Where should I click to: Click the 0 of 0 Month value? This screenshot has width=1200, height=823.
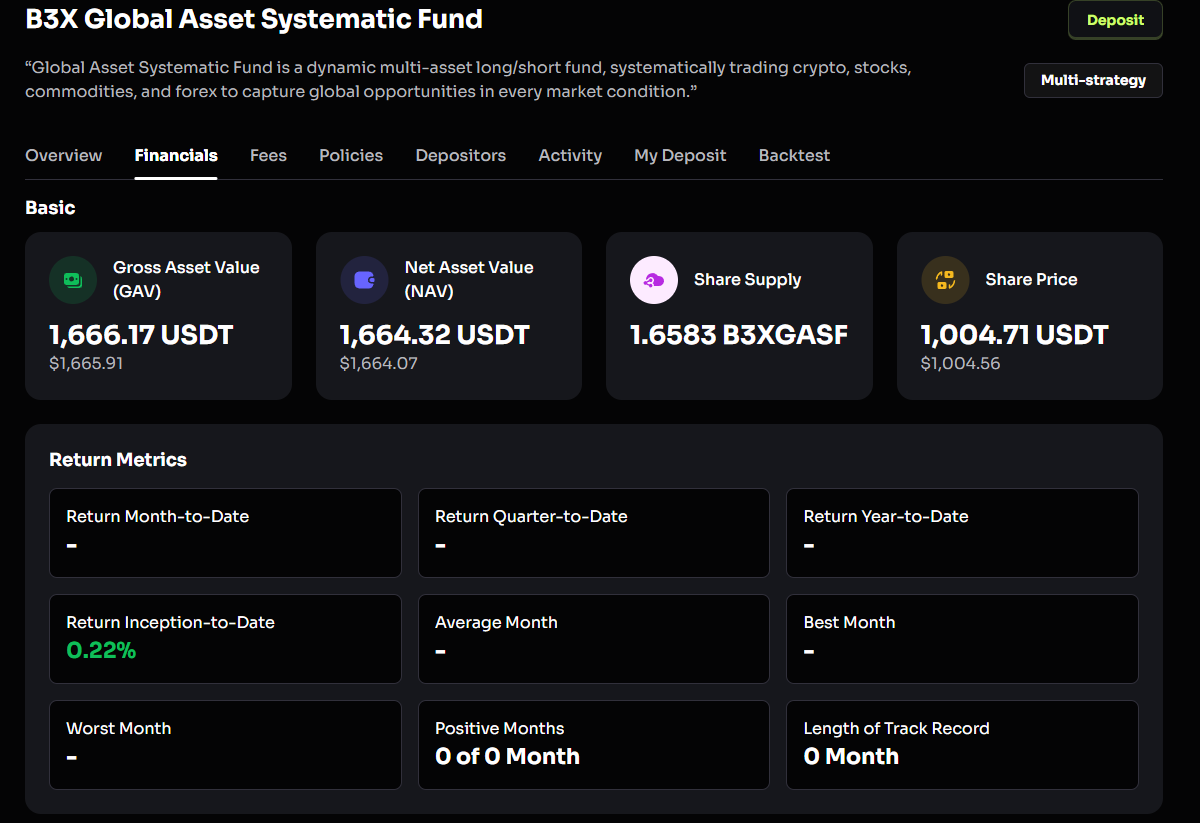tap(507, 756)
